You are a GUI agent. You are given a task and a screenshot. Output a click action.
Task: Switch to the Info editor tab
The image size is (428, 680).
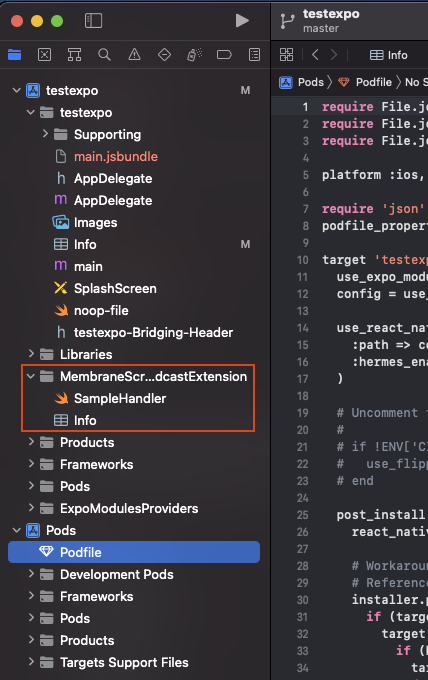pyautogui.click(x=389, y=55)
